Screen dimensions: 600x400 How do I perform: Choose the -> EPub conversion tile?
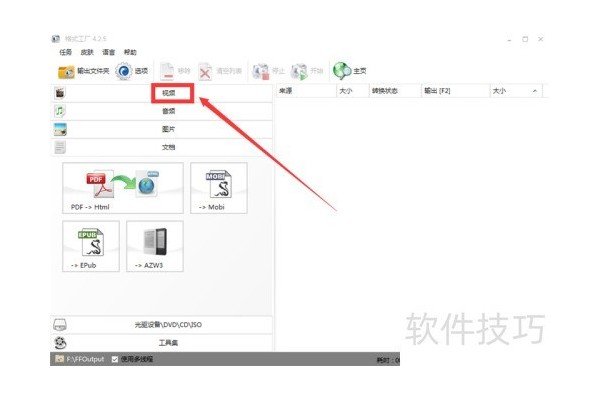91,246
